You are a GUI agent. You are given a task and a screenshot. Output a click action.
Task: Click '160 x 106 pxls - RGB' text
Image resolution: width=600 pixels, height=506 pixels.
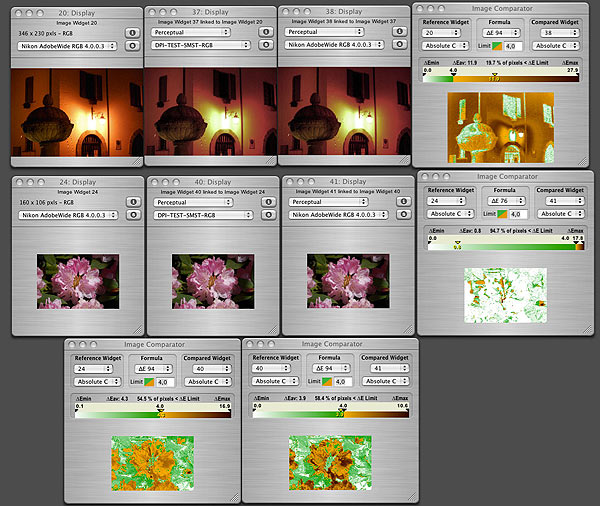(x=47, y=202)
